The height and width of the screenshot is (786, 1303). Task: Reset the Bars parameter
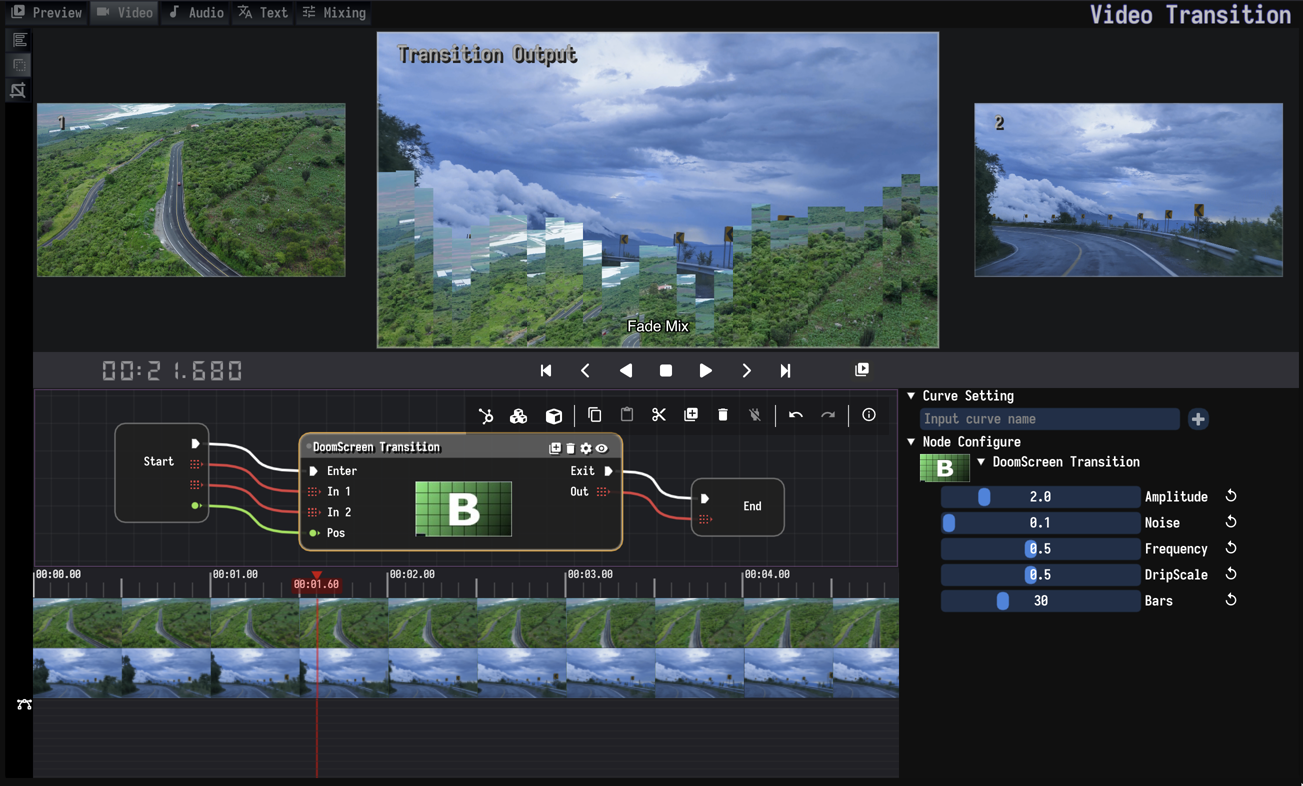[1231, 600]
